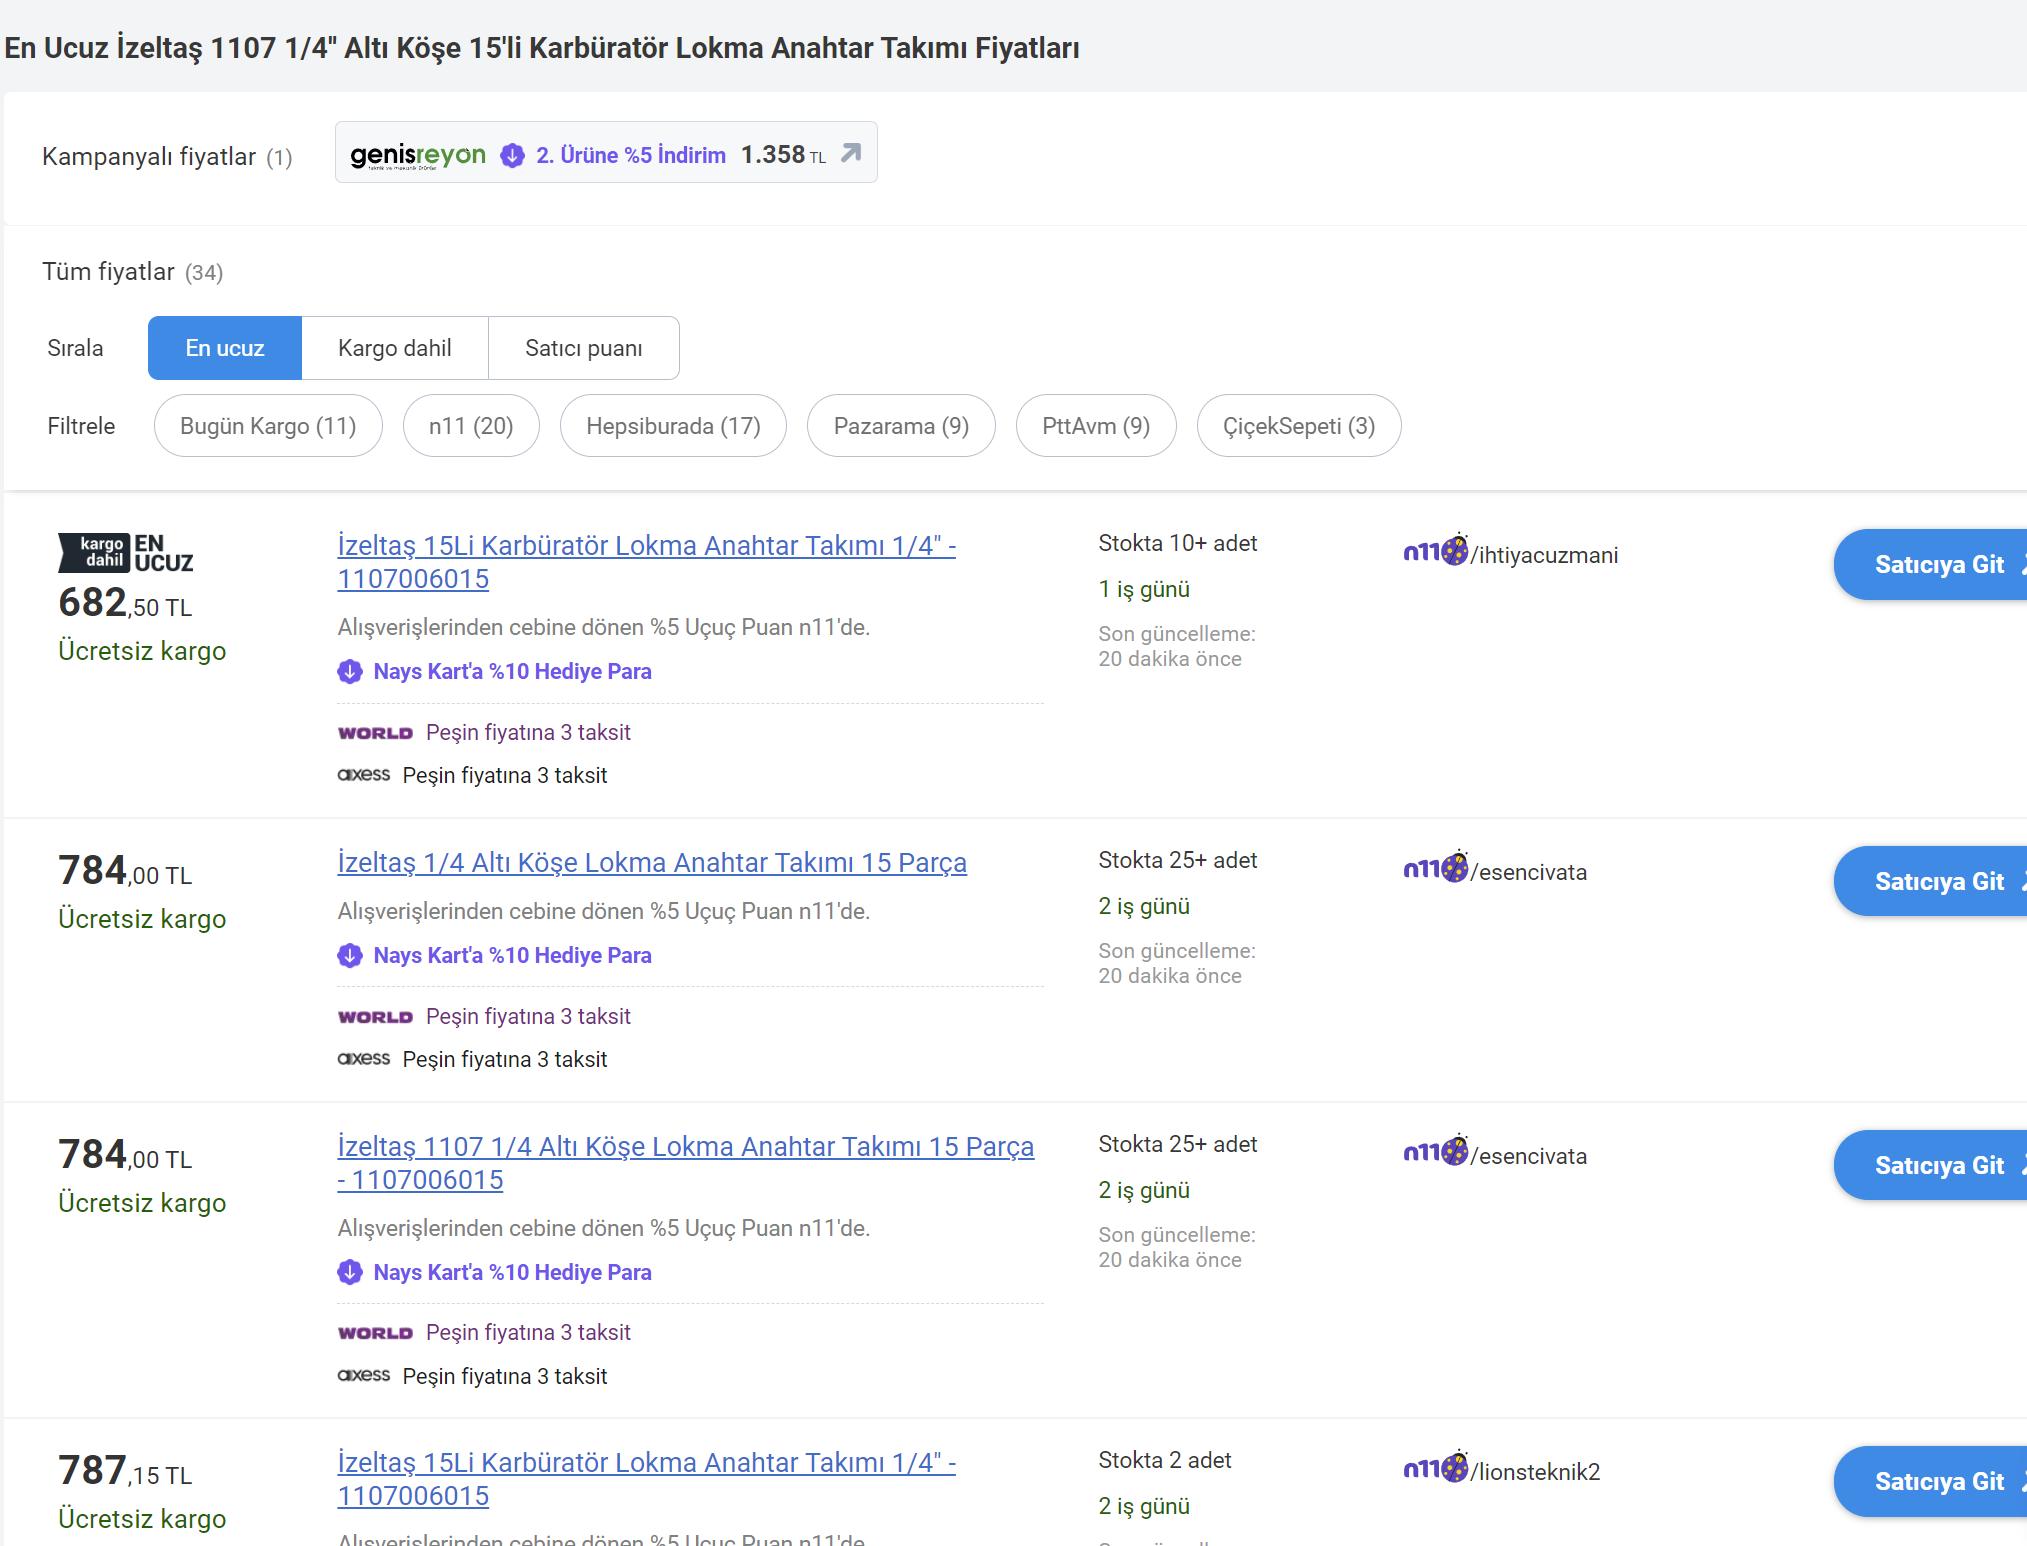Filter by Bugün Kargo (11)
The height and width of the screenshot is (1546, 2027).
(x=268, y=426)
